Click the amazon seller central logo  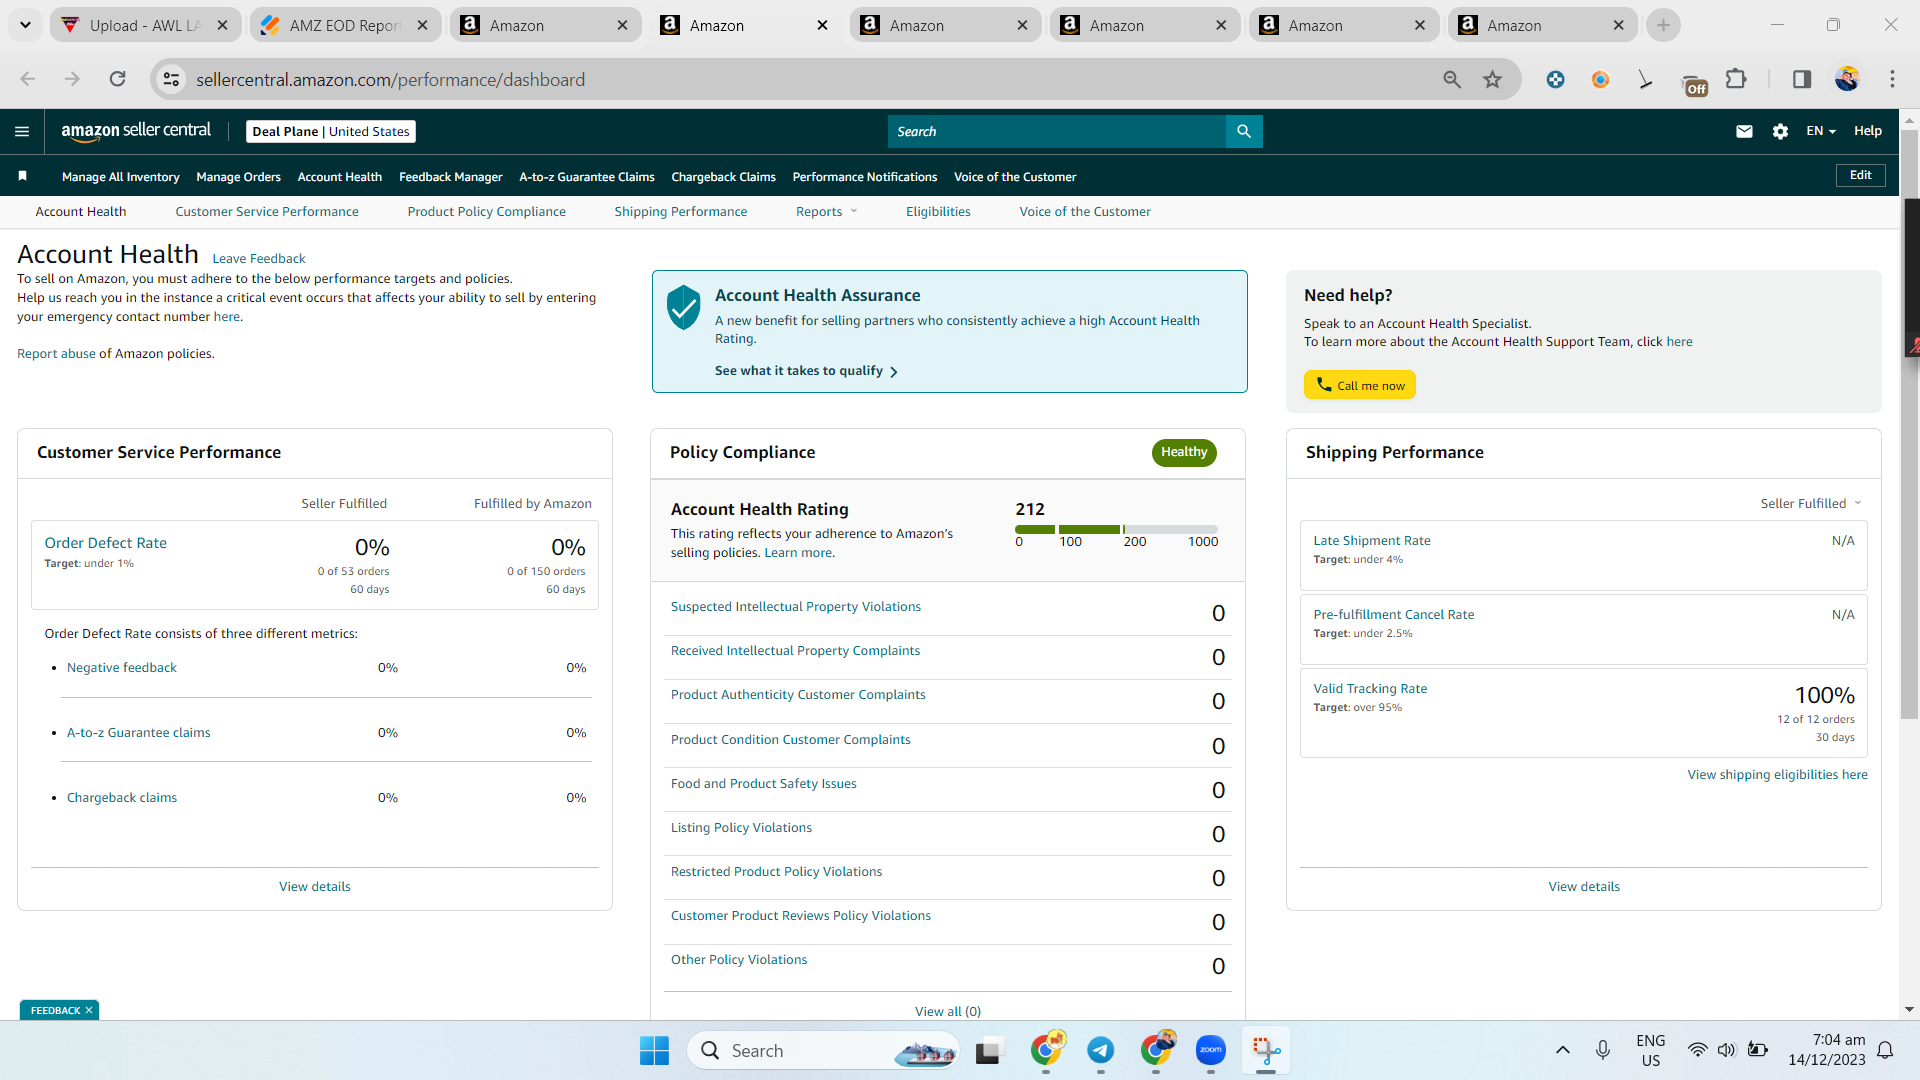(136, 131)
